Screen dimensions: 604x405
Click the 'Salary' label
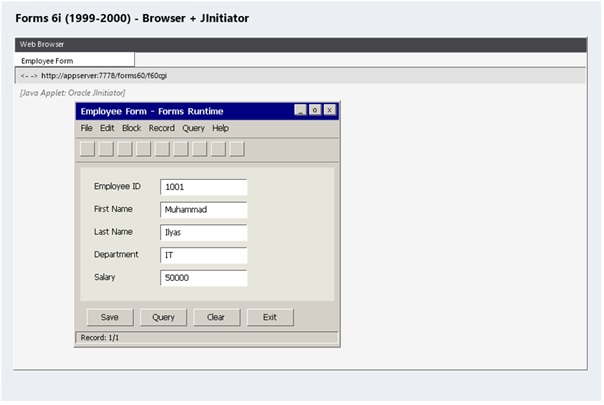104,277
